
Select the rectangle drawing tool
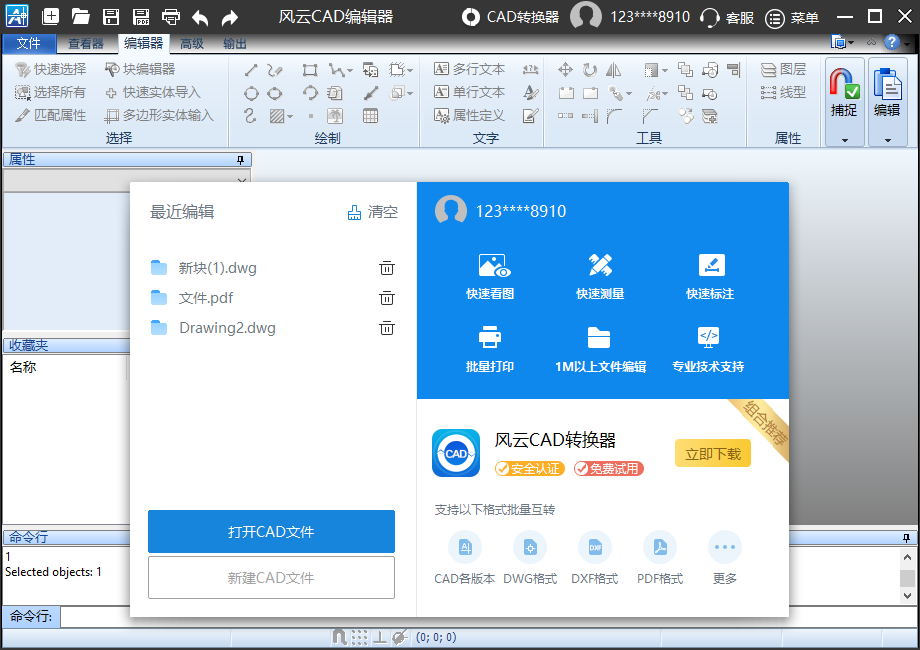click(x=310, y=70)
